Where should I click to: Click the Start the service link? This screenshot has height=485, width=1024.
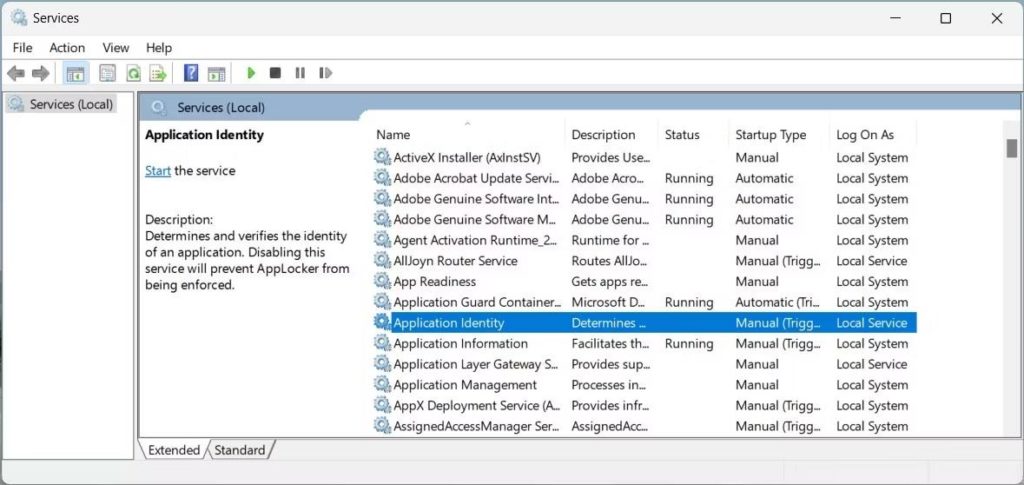[158, 171]
